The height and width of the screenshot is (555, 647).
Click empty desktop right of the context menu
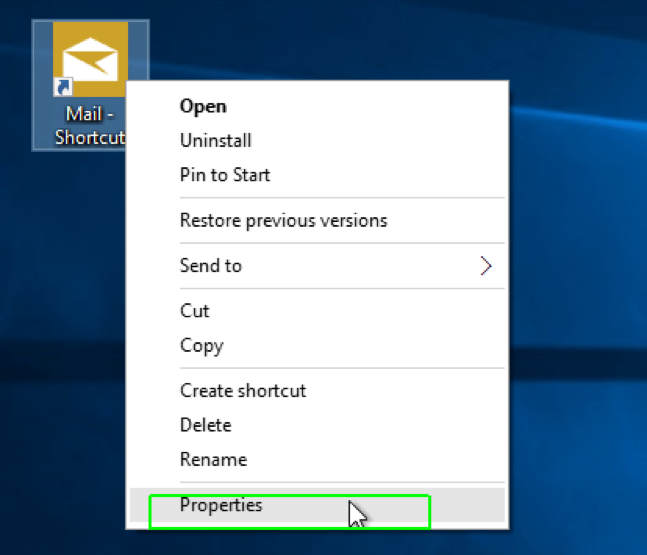[x=580, y=300]
